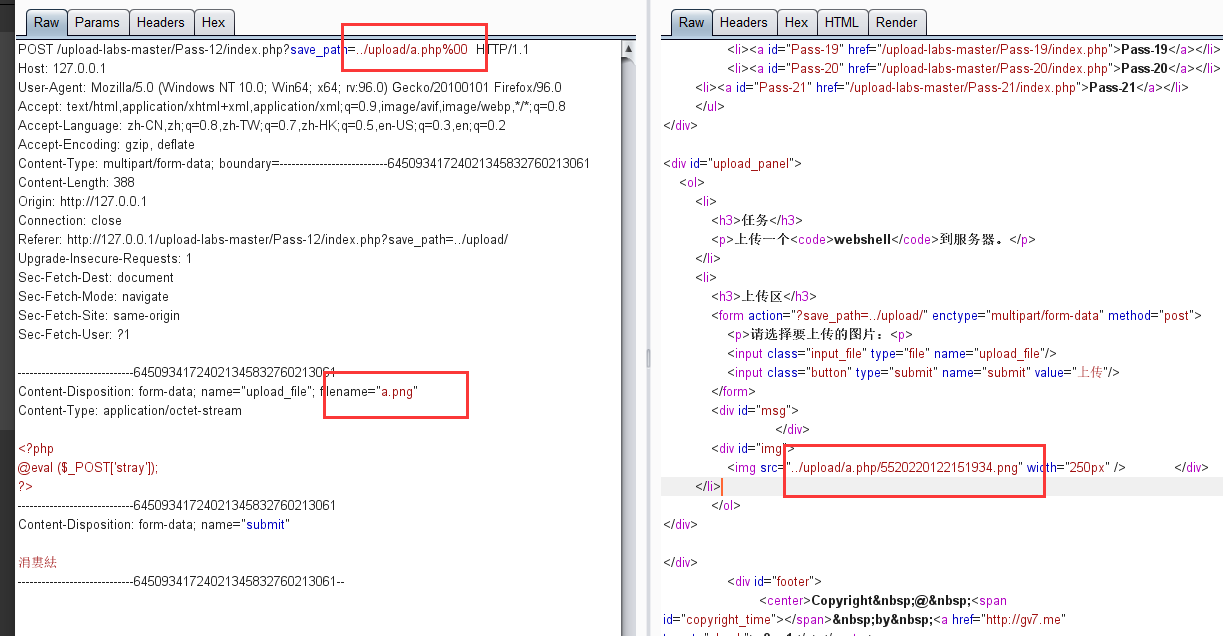Click the 'Content-Type: application/octet-stream' line
Viewport: 1223px width, 636px height.
130,410
